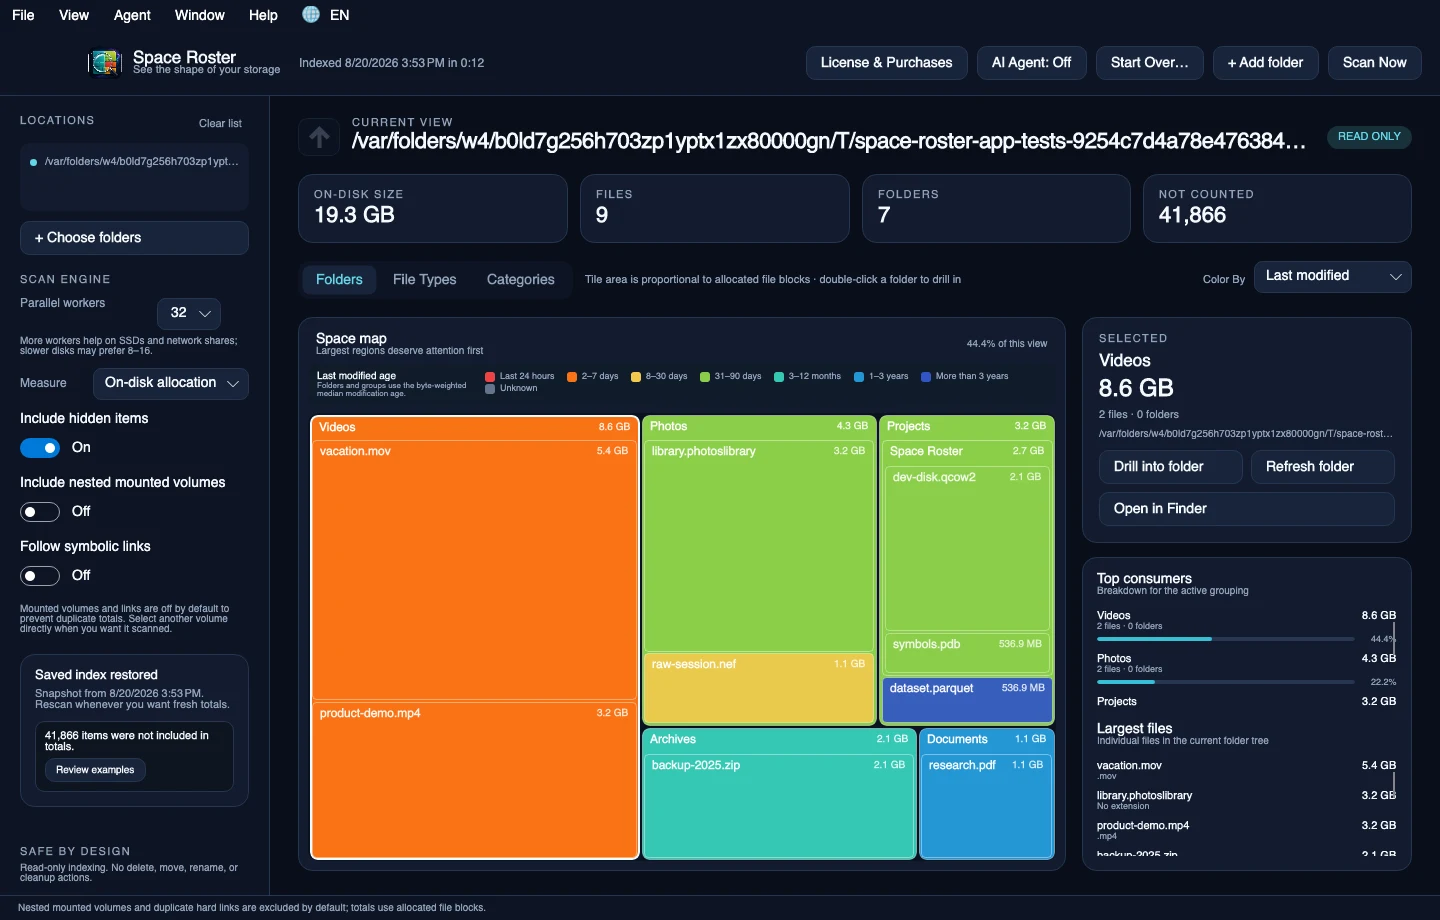
Task: Toggle Follow symbolic links switch
Action: (40, 575)
